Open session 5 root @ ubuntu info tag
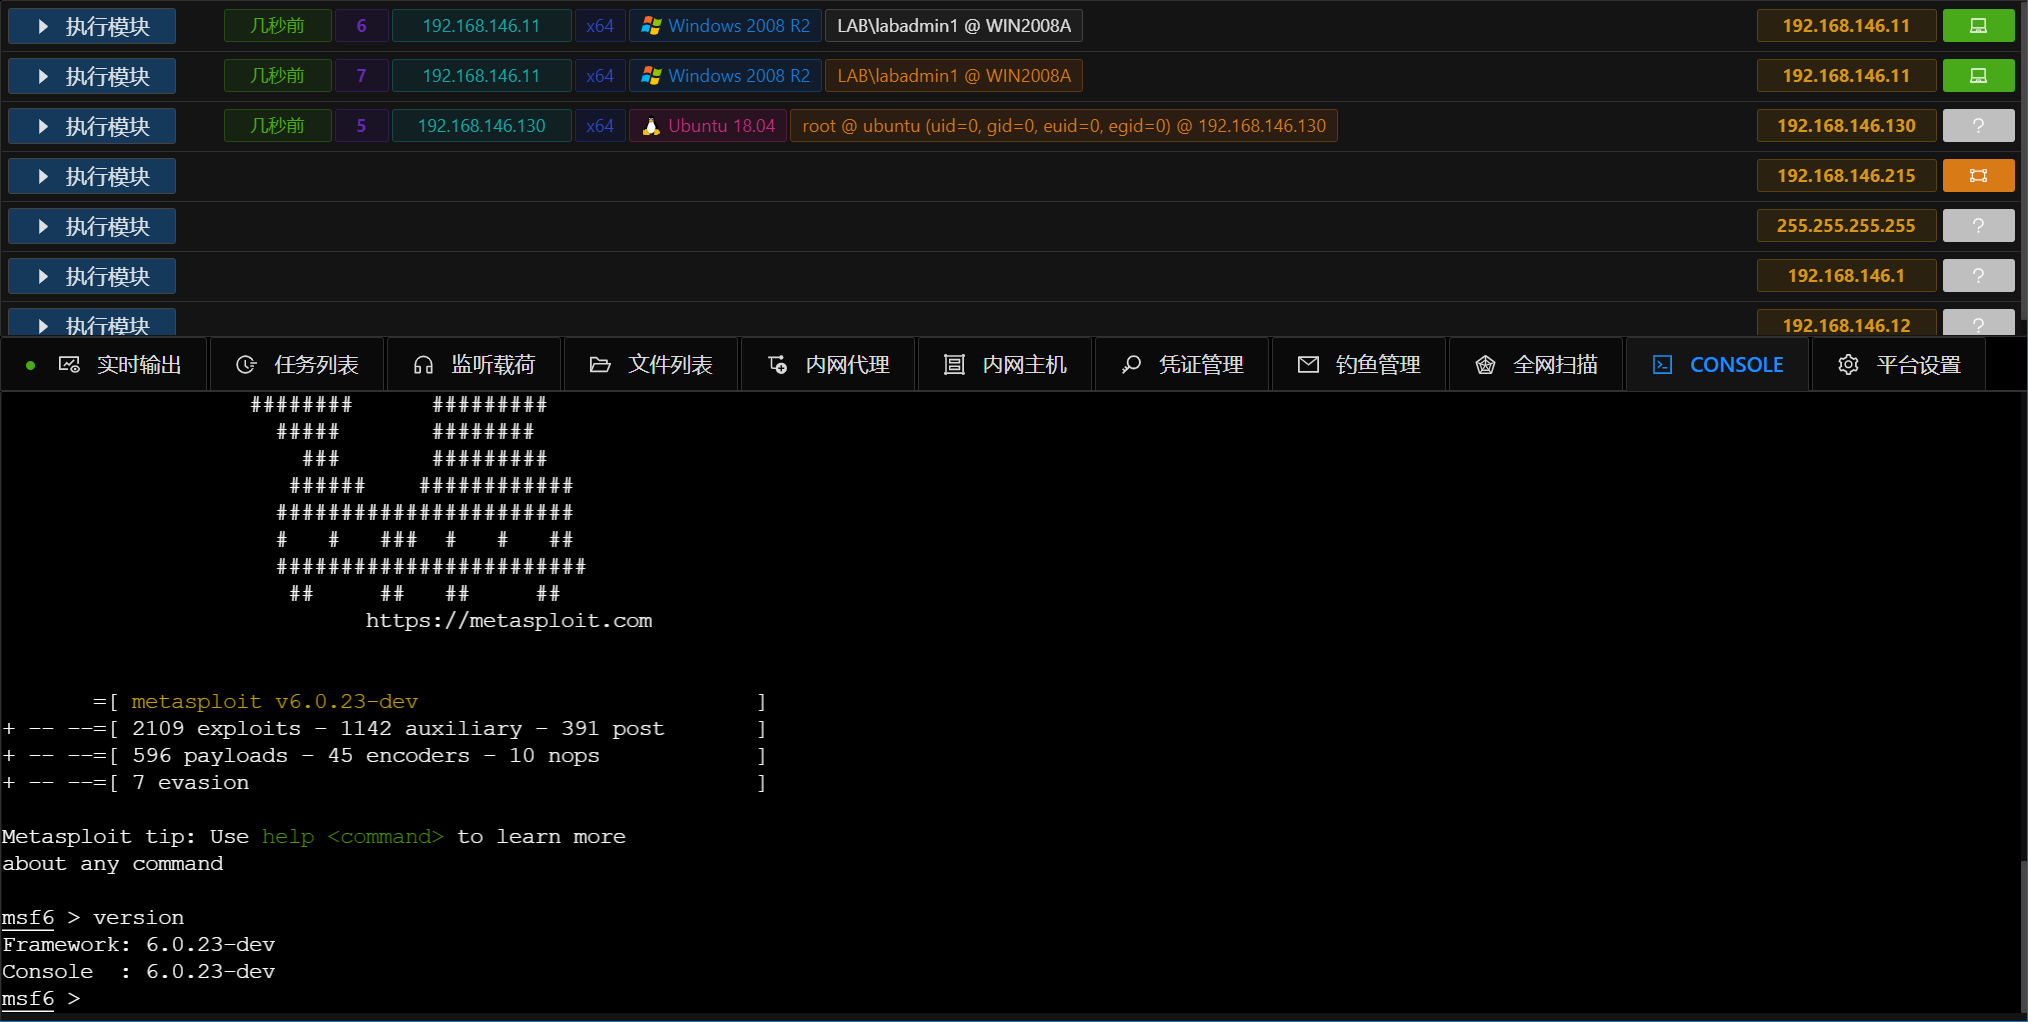This screenshot has height=1022, width=2028. (1063, 126)
